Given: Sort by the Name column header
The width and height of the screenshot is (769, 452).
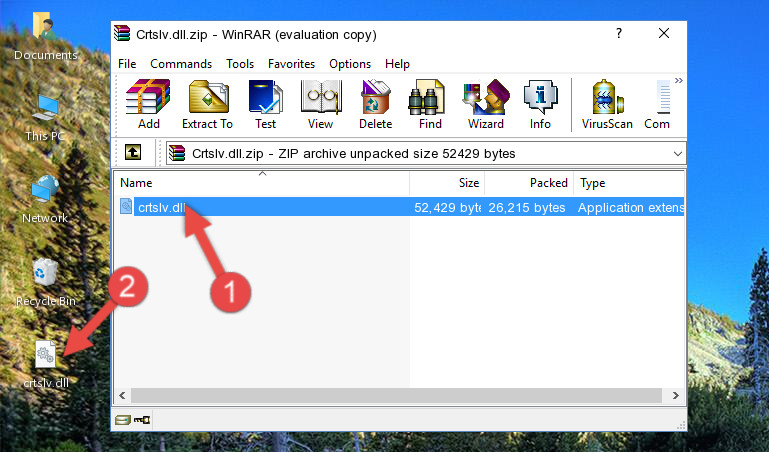Looking at the screenshot, I should click(x=262, y=183).
